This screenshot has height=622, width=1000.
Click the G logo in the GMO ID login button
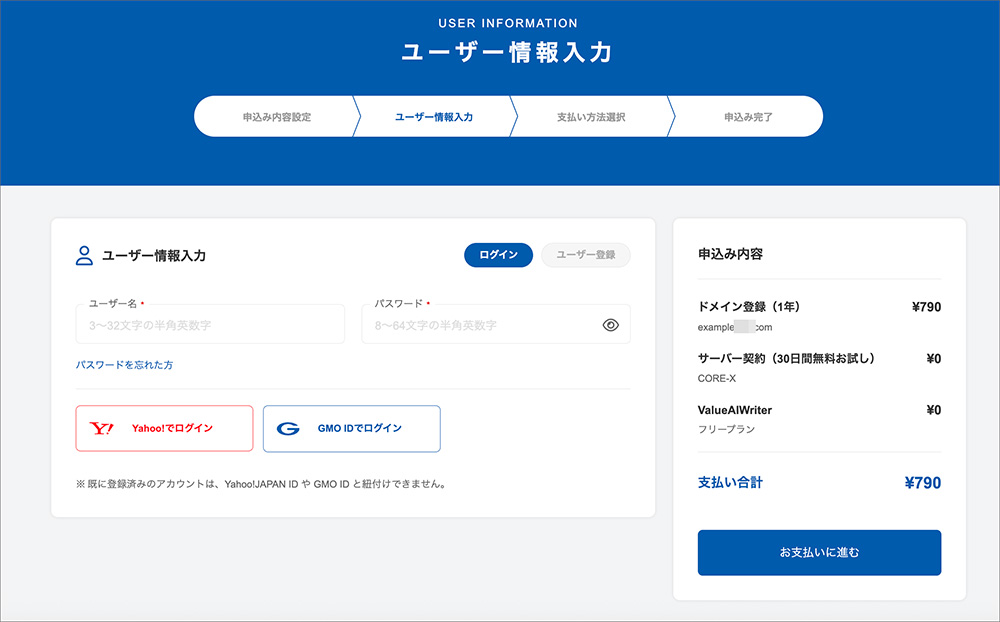coord(287,428)
